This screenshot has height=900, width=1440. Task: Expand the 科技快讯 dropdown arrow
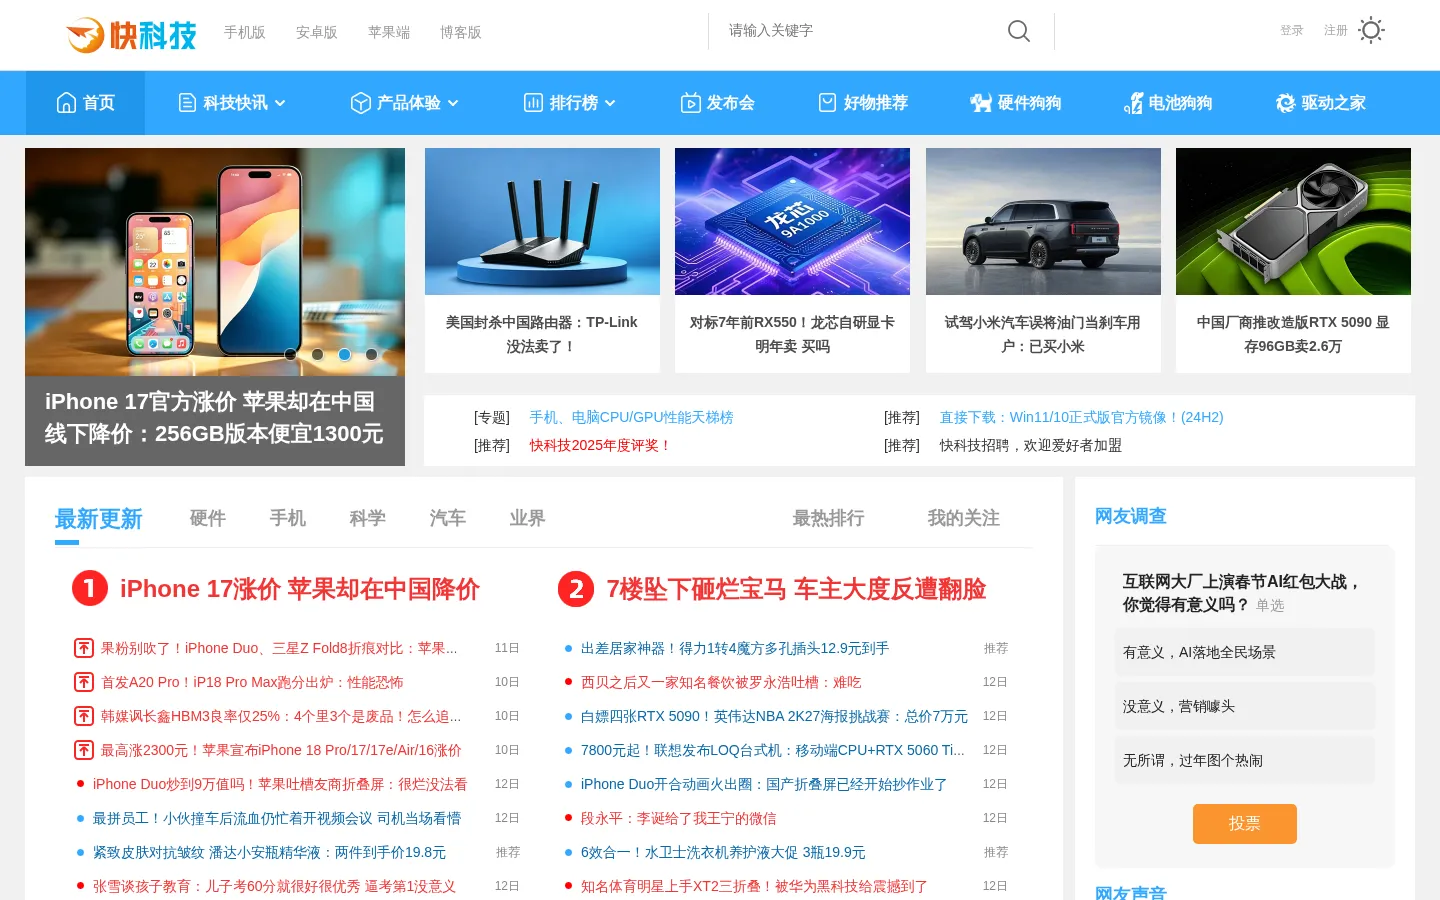(x=280, y=103)
